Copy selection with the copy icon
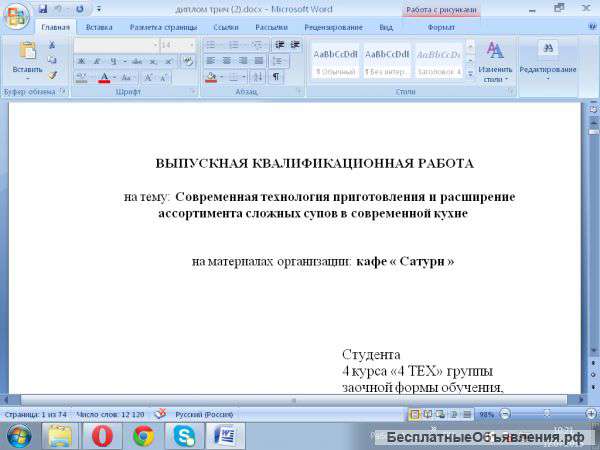This screenshot has width=600, height=450. (52, 60)
